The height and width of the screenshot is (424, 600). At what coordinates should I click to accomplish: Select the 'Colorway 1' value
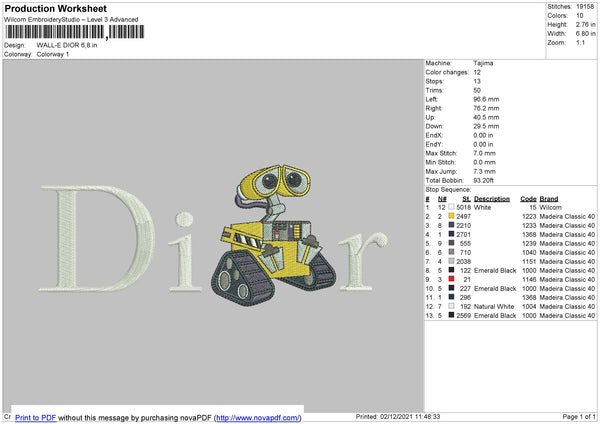tap(53, 54)
